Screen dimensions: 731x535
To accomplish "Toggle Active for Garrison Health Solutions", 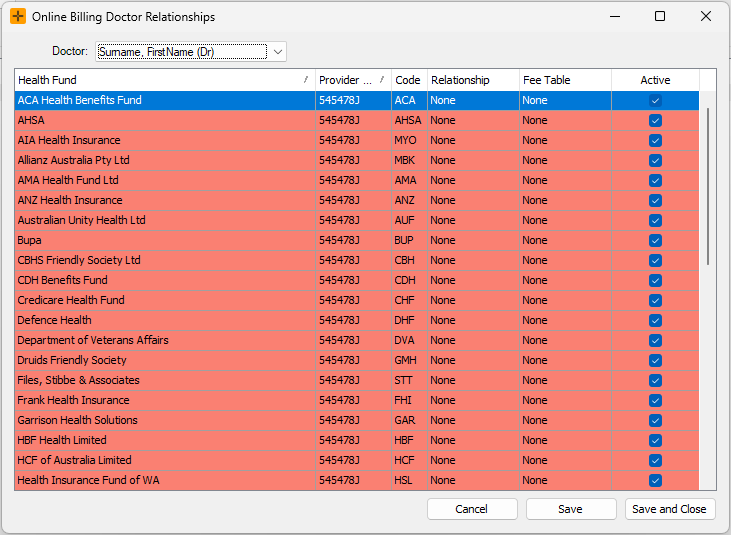I will coord(655,421).
